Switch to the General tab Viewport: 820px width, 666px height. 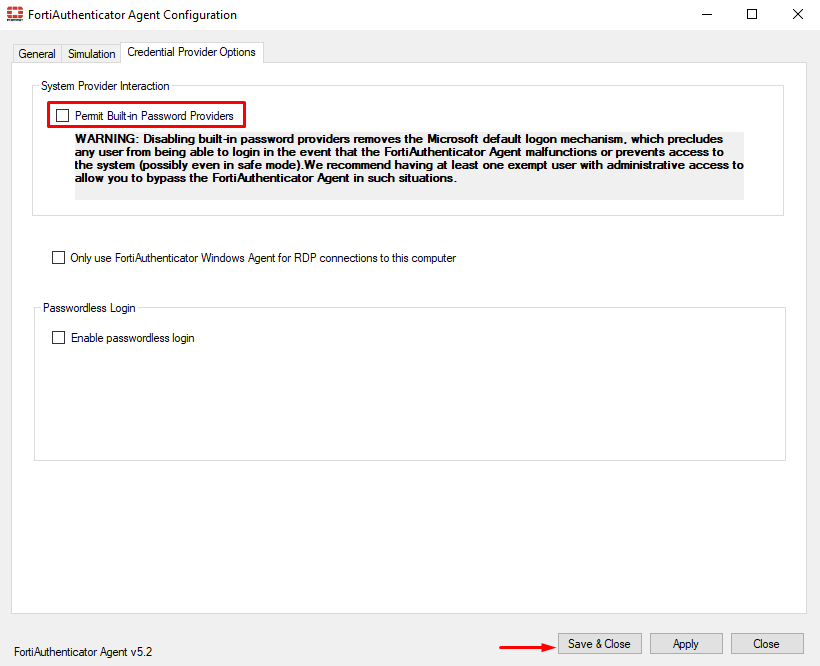36,53
